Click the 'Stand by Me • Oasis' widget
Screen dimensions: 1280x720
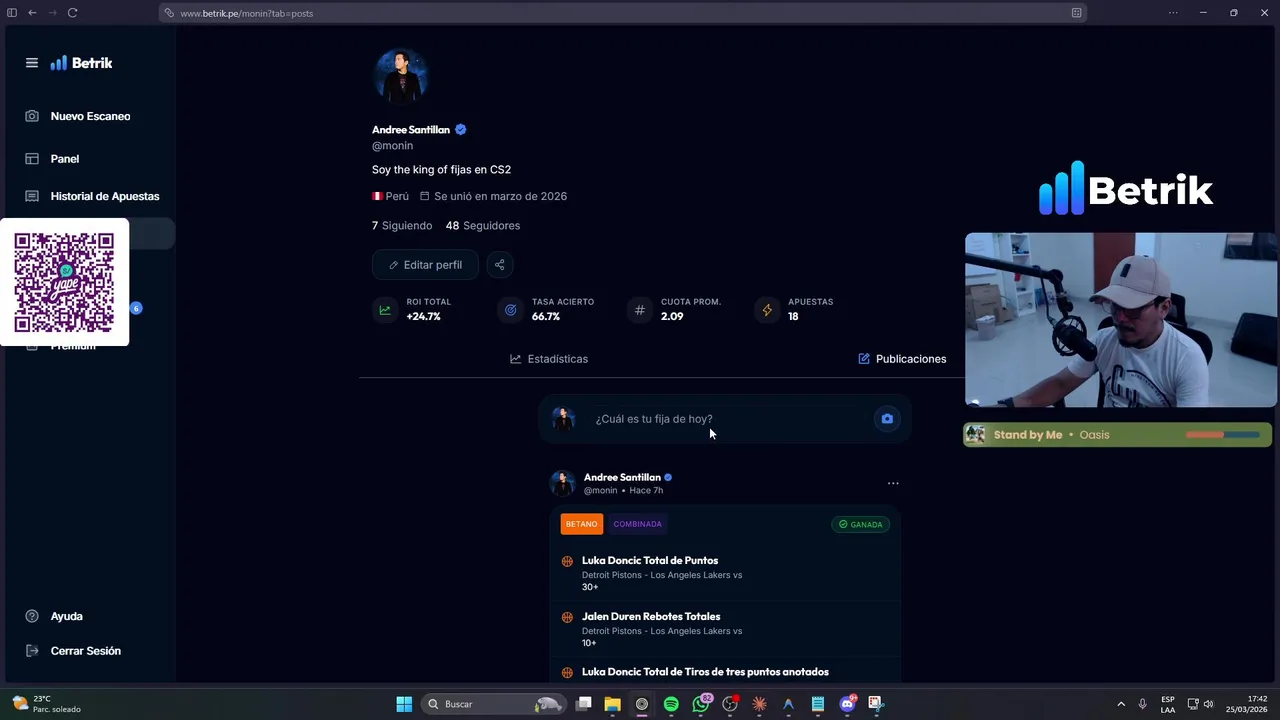tap(1118, 435)
